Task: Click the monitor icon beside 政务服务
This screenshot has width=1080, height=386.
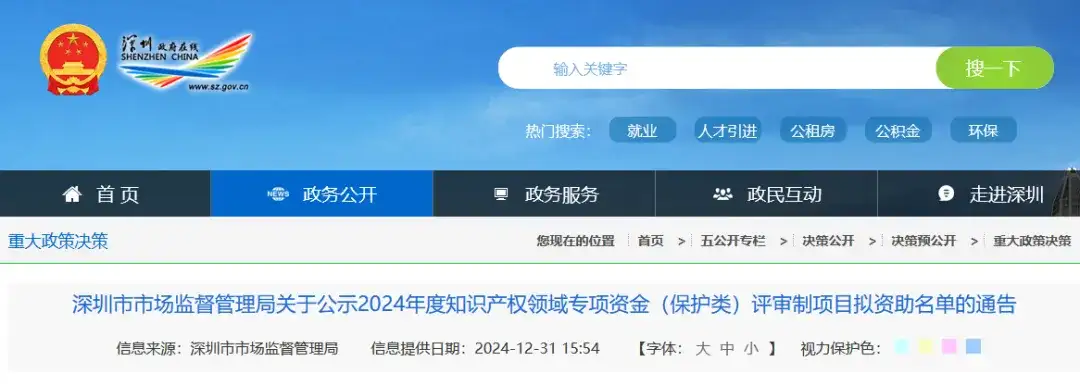Action: [501, 194]
